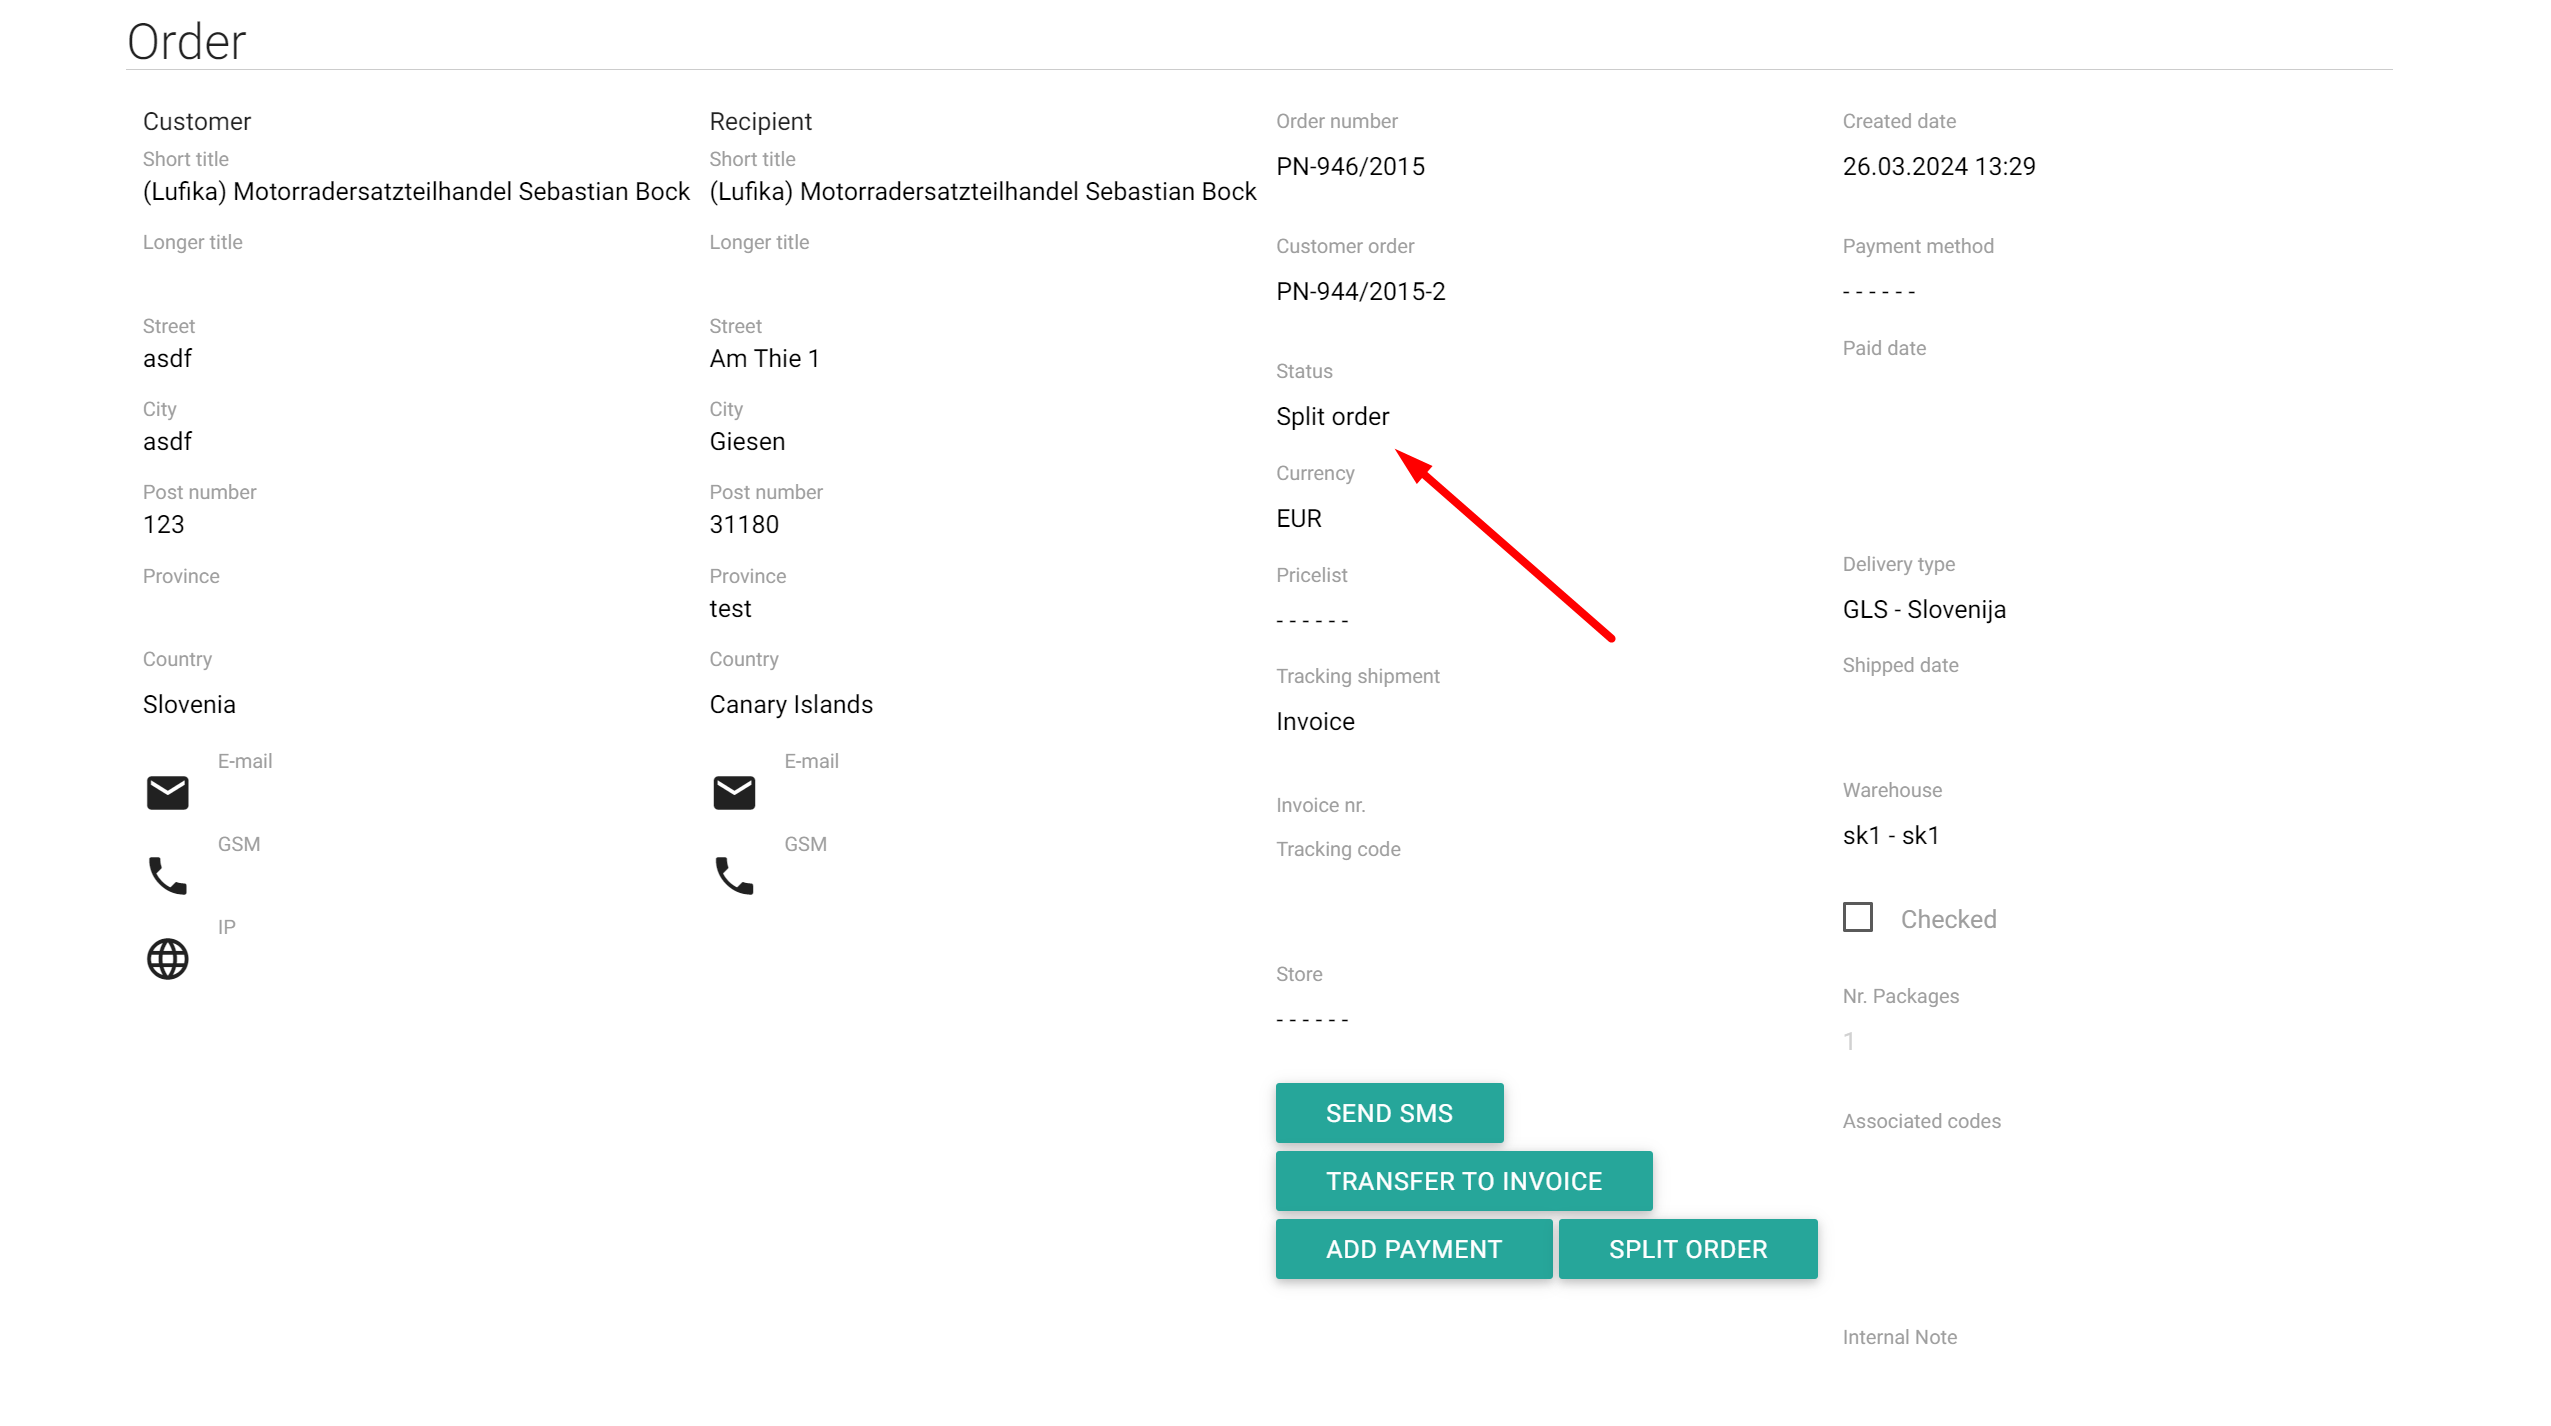Click TRANSFER TO INVOICE button

point(1463,1181)
